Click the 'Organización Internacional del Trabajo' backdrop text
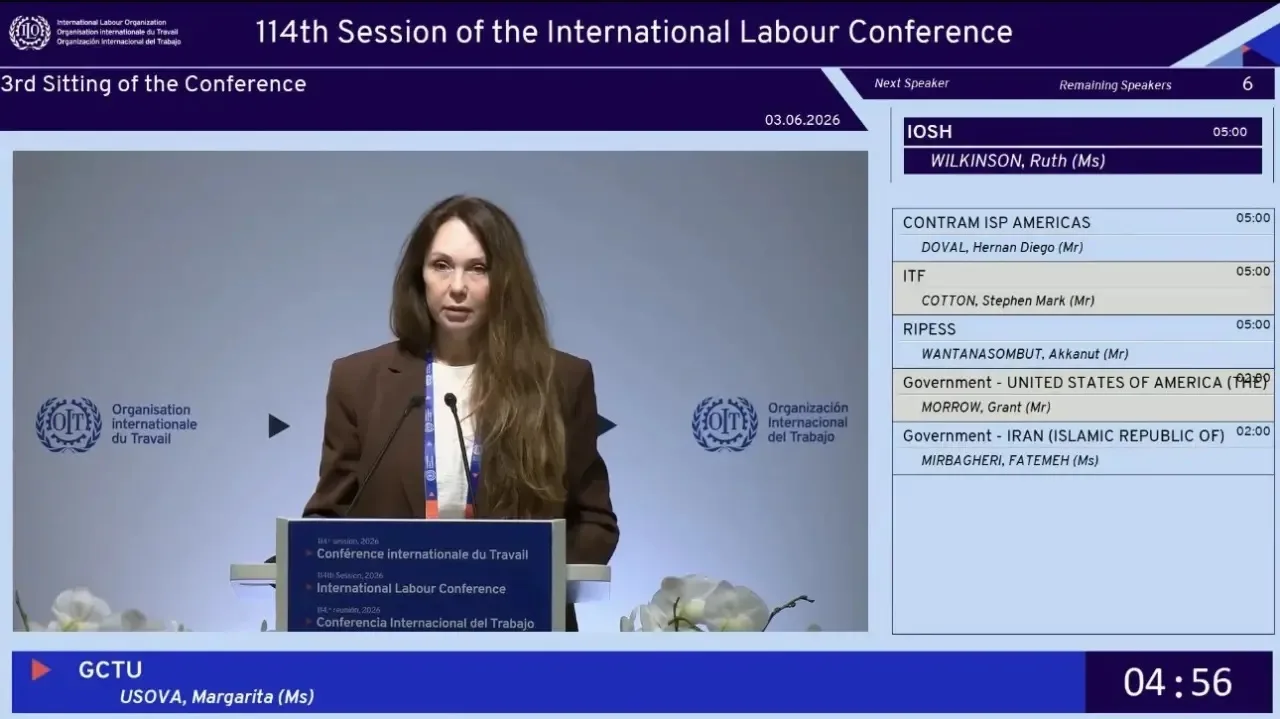Image resolution: width=1280 pixels, height=719 pixels. click(x=808, y=422)
